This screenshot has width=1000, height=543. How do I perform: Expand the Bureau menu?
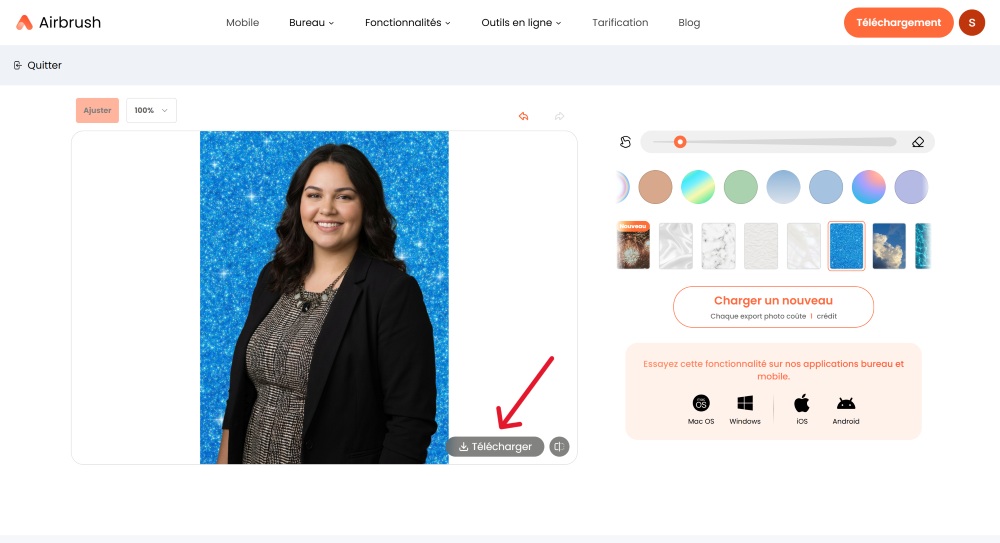pyautogui.click(x=311, y=22)
